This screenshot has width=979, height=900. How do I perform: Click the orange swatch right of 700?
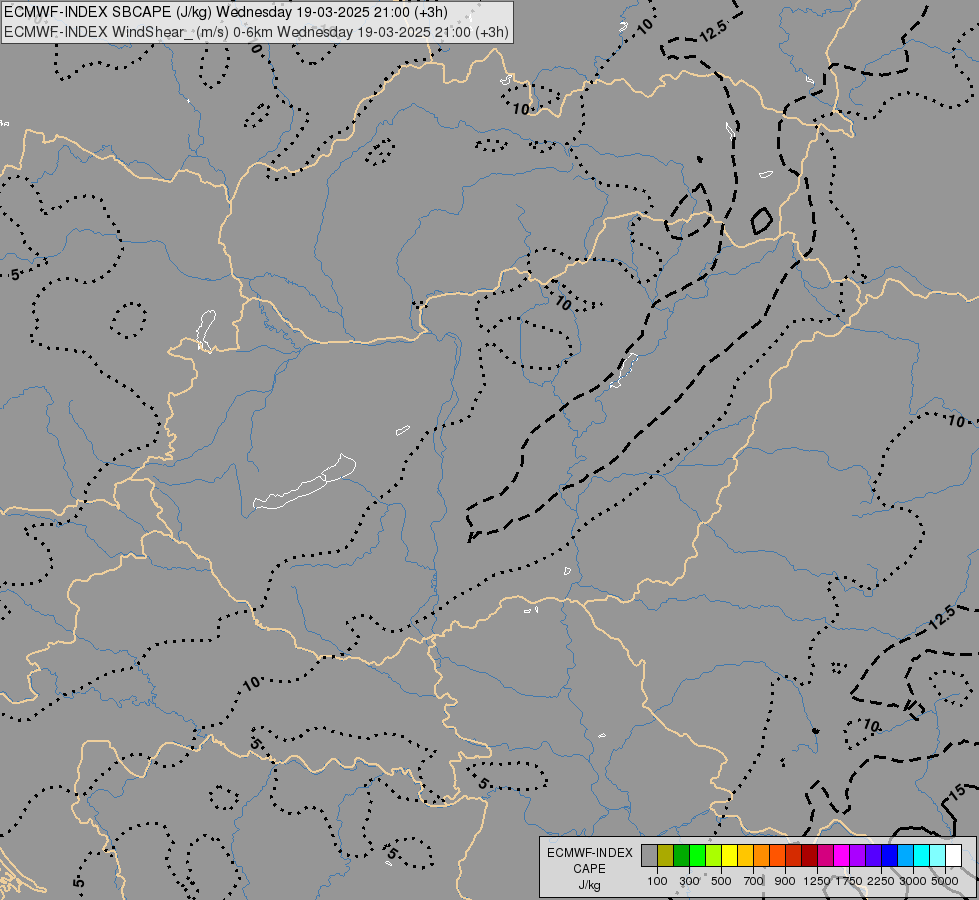tap(762, 856)
